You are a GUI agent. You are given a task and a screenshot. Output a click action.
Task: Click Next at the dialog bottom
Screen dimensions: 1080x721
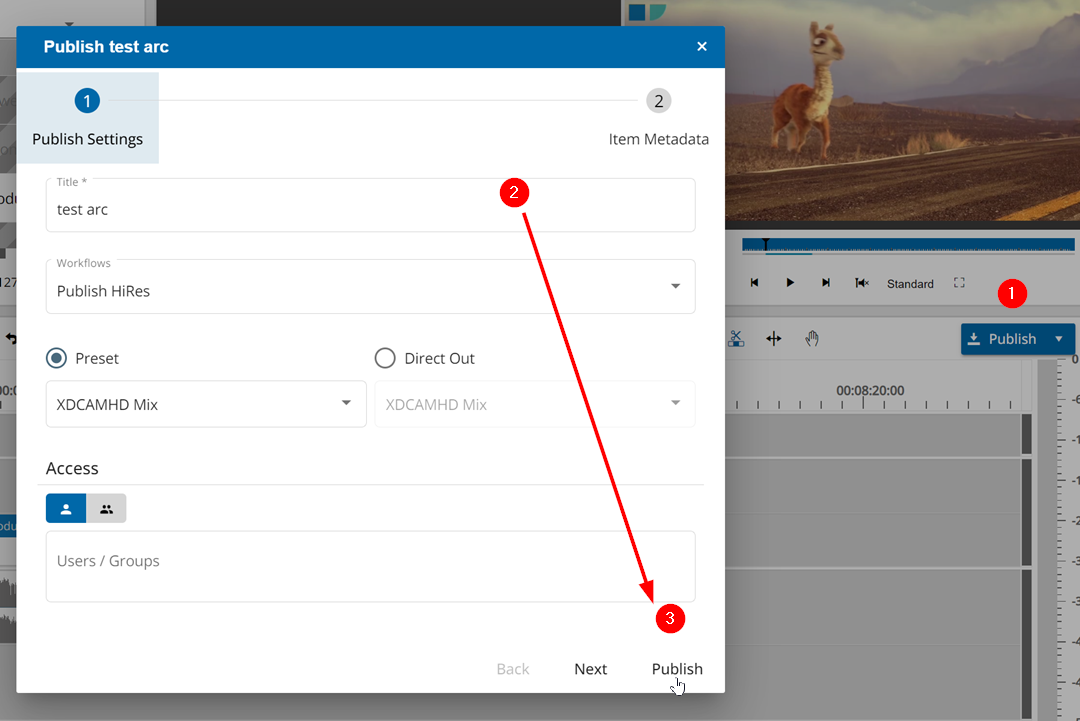pyautogui.click(x=590, y=669)
